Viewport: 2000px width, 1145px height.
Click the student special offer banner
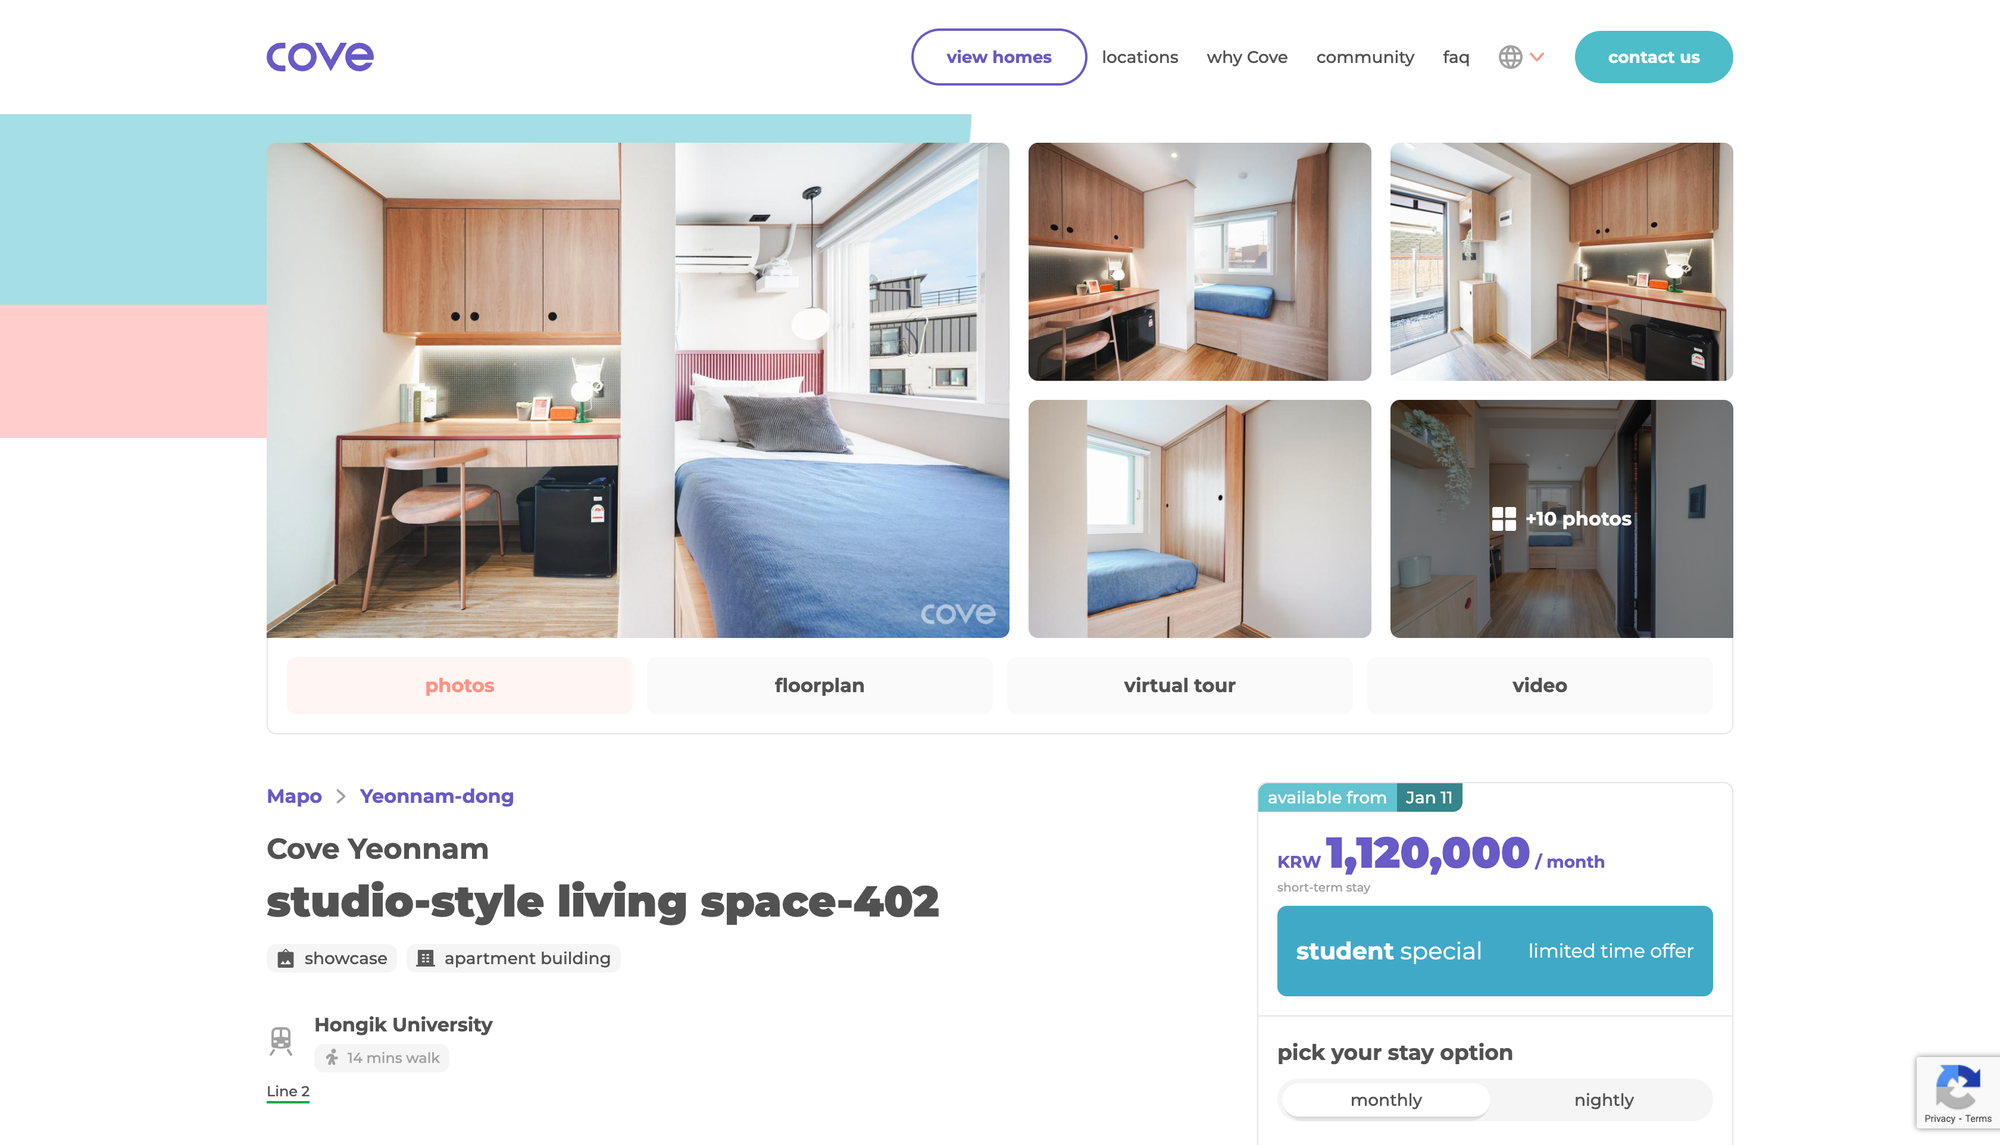pyautogui.click(x=1494, y=950)
